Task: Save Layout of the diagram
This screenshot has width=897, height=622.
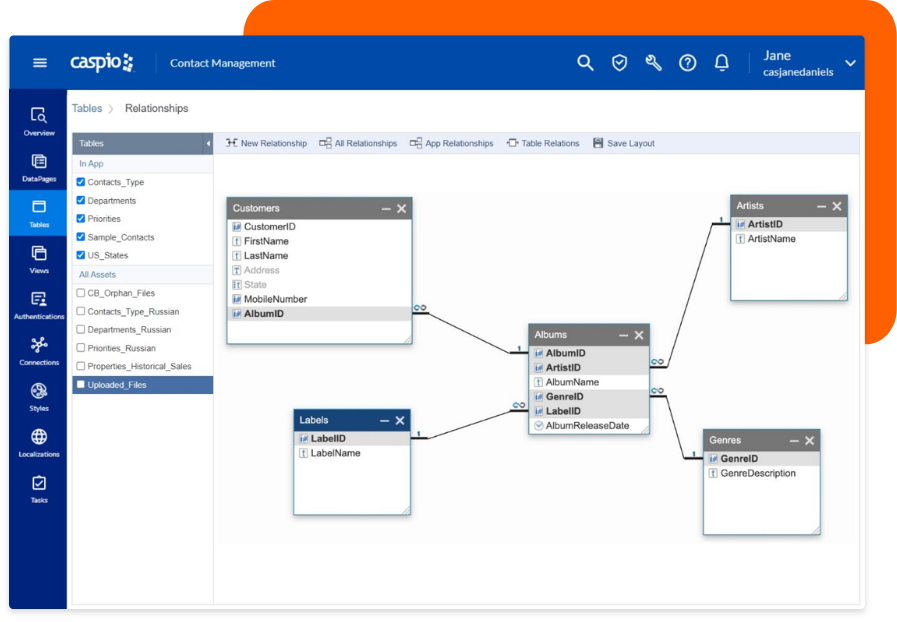Action: pyautogui.click(x=624, y=143)
